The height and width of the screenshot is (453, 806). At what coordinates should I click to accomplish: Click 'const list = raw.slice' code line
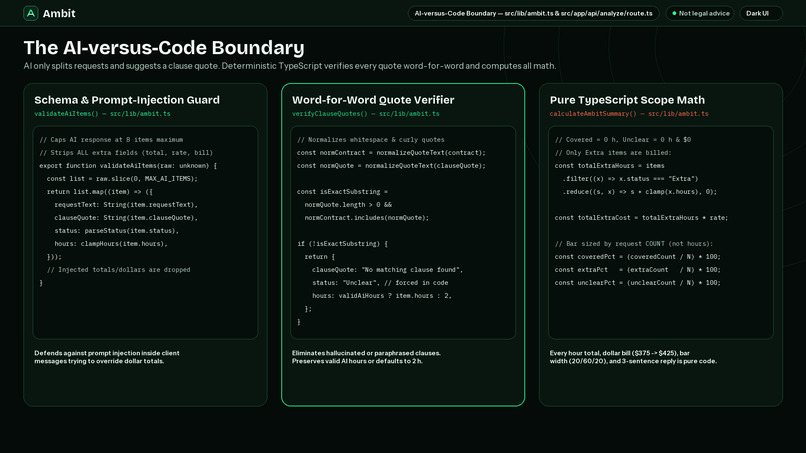(x=122, y=178)
